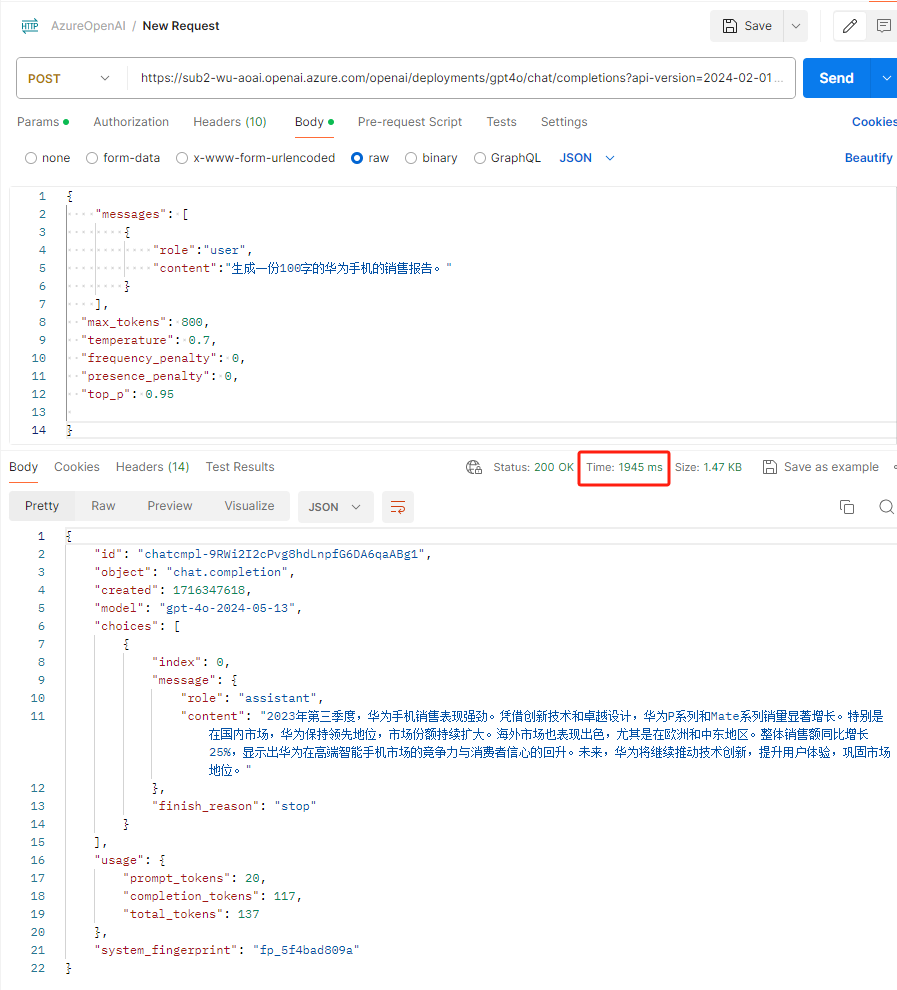The width and height of the screenshot is (897, 990).
Task: Switch to Preview response view
Action: [170, 506]
